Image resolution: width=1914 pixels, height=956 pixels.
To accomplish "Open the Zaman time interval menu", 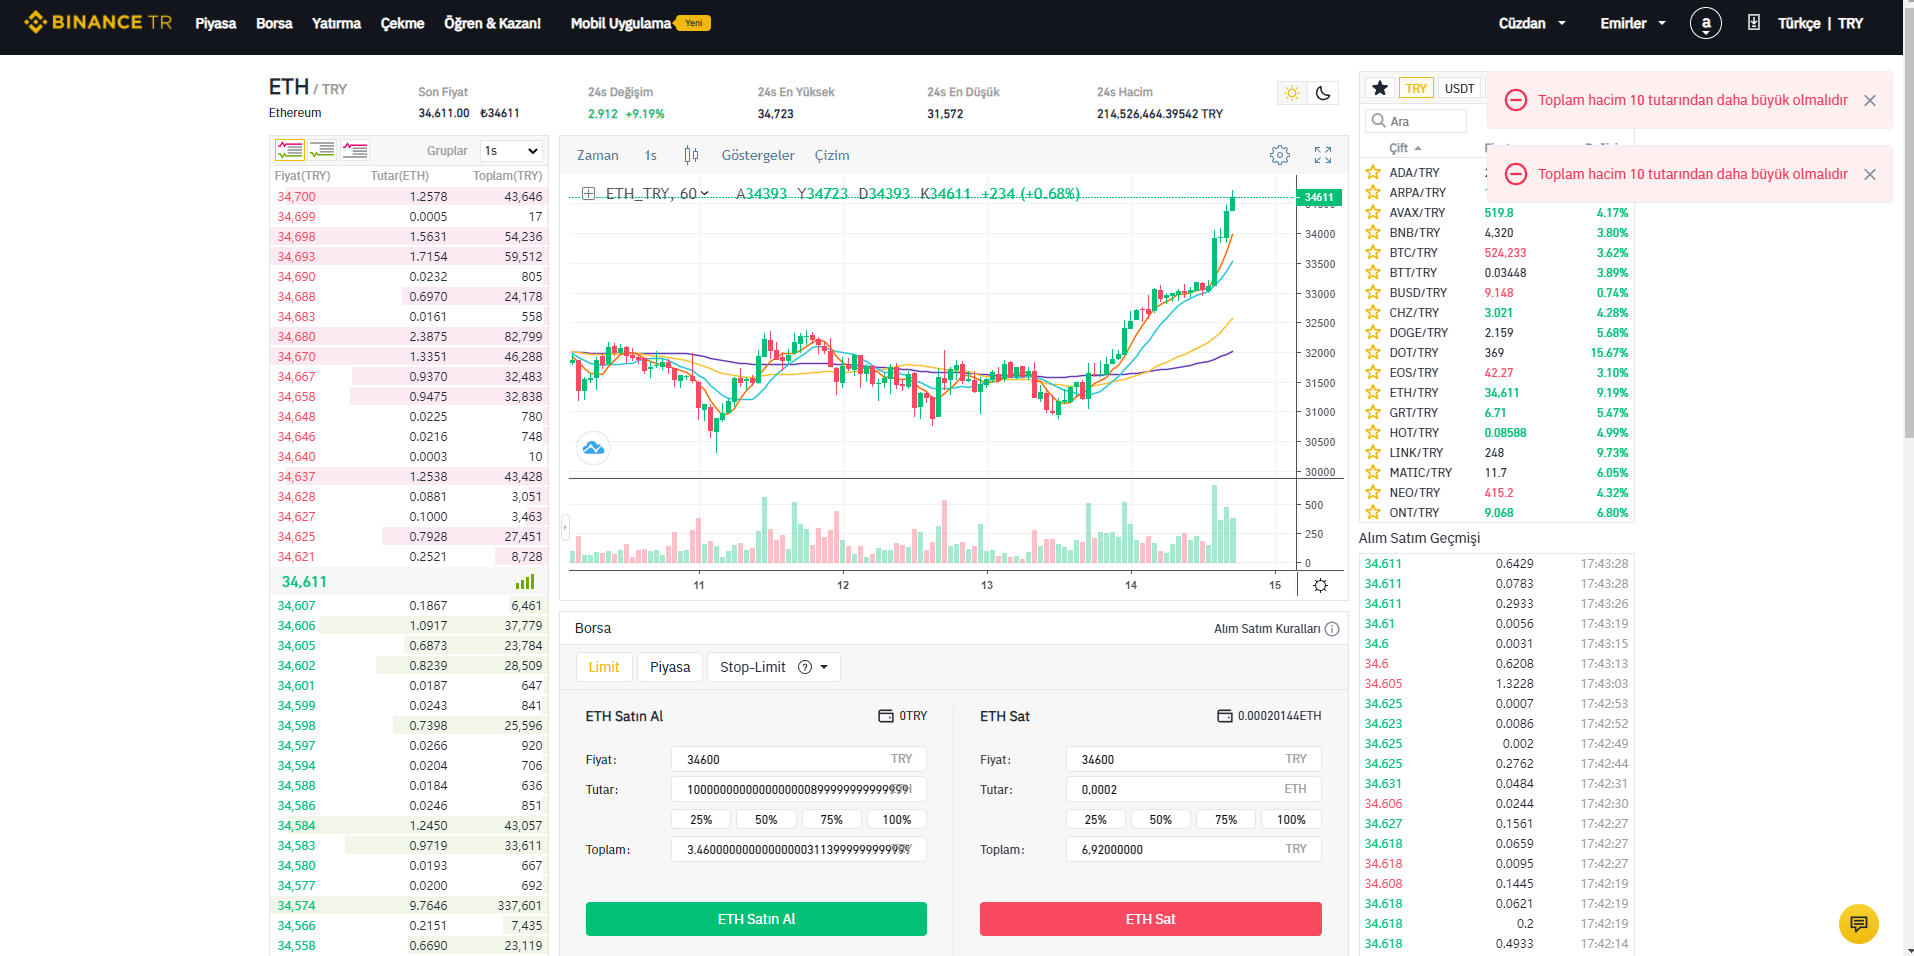I will click(598, 155).
